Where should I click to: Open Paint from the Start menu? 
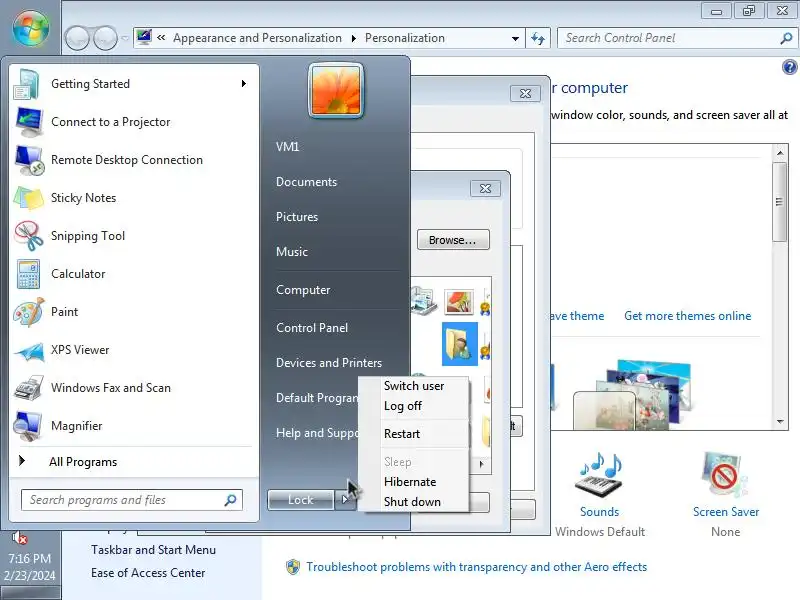134,312
